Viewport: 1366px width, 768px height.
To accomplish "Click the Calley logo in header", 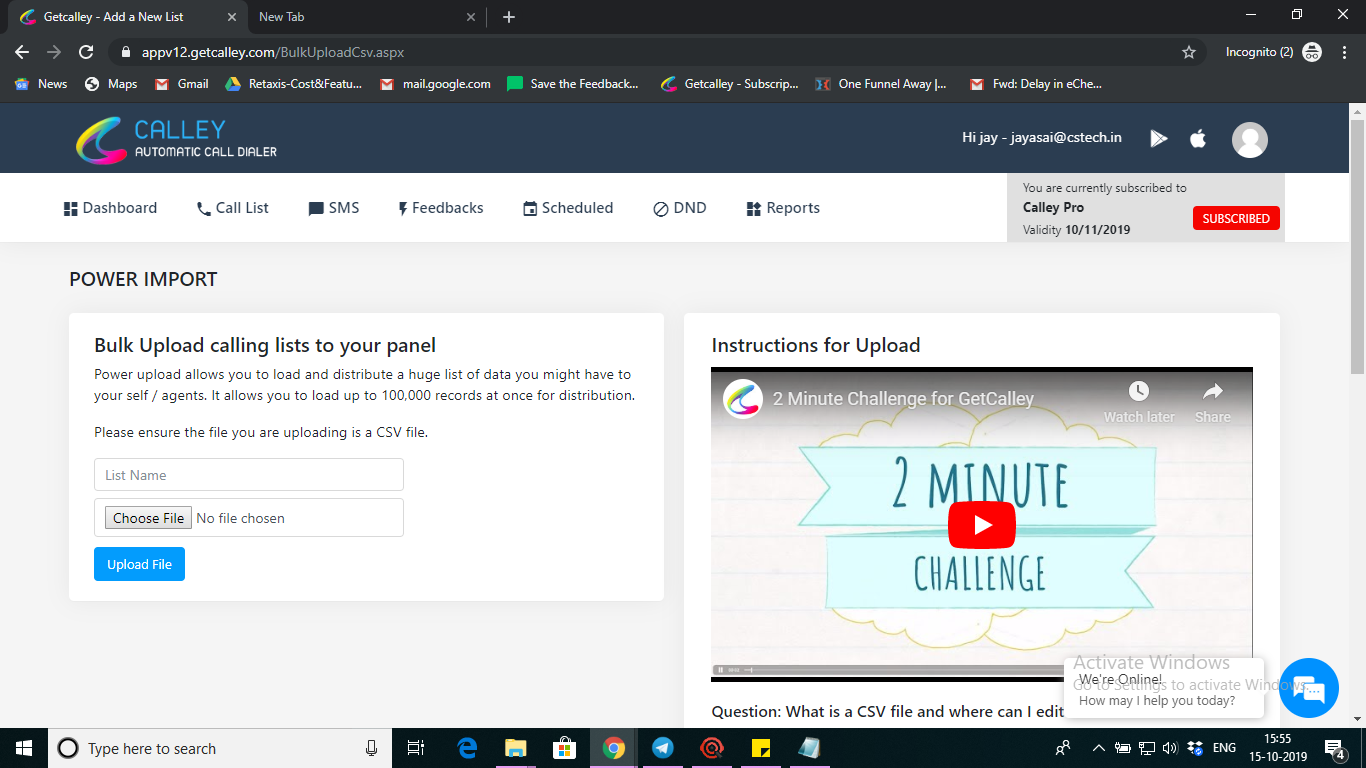I will pos(176,140).
